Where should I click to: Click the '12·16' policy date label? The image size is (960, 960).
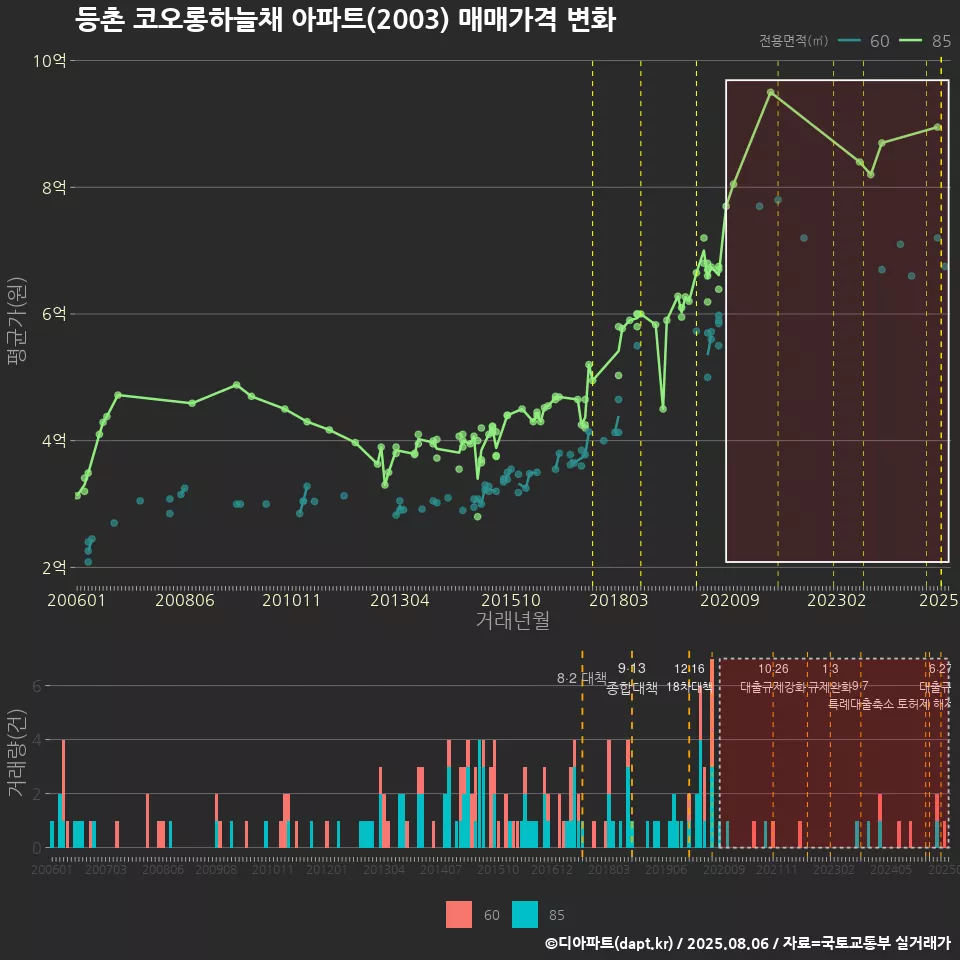coord(689,669)
